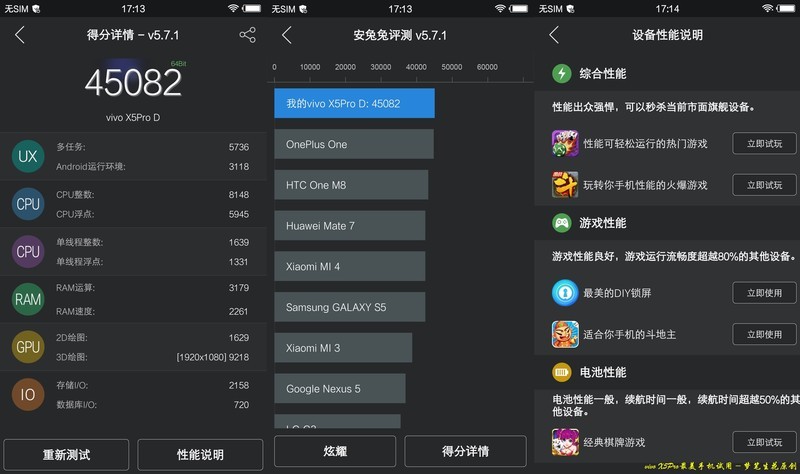The width and height of the screenshot is (800, 474).
Task: Tap the 性能说明 button
Action: tap(200, 455)
